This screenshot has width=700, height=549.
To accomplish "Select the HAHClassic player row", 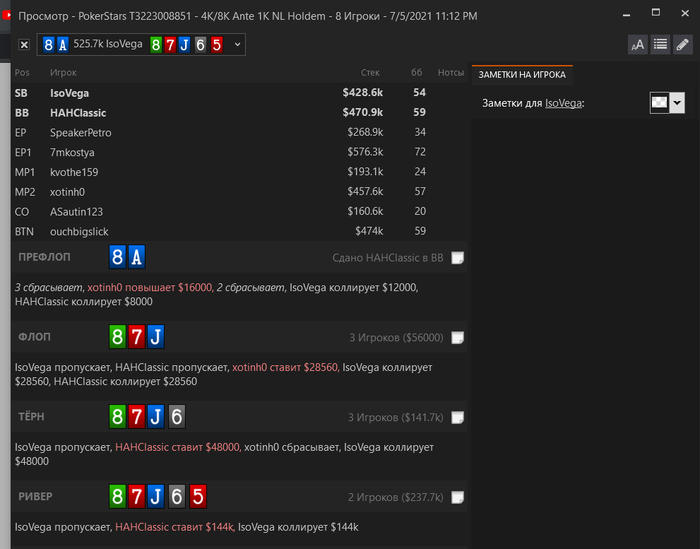I will click(240, 112).
